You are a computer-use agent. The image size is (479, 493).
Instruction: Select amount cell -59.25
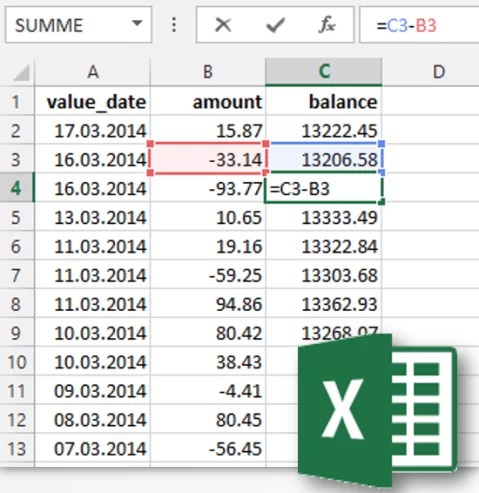[x=208, y=275]
